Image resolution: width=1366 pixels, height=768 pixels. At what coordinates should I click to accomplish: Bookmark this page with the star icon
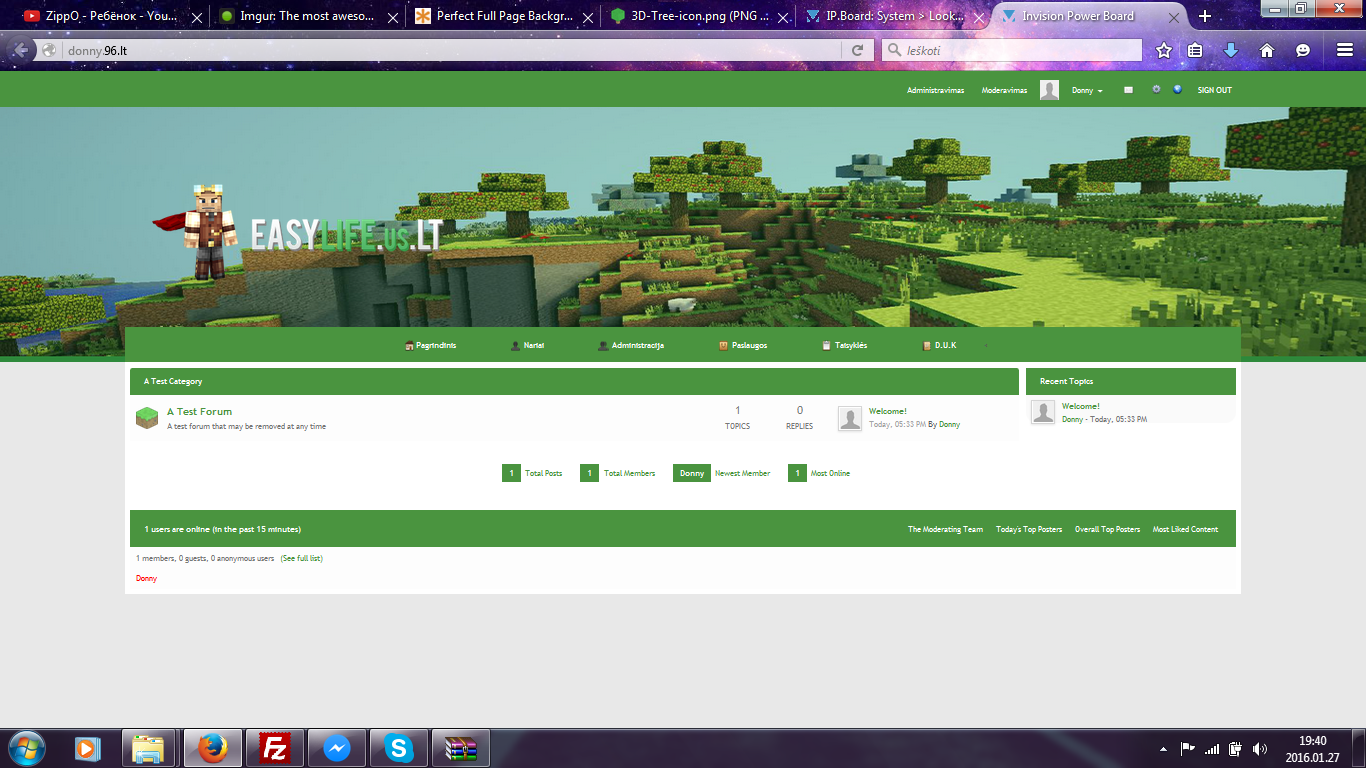1164,50
